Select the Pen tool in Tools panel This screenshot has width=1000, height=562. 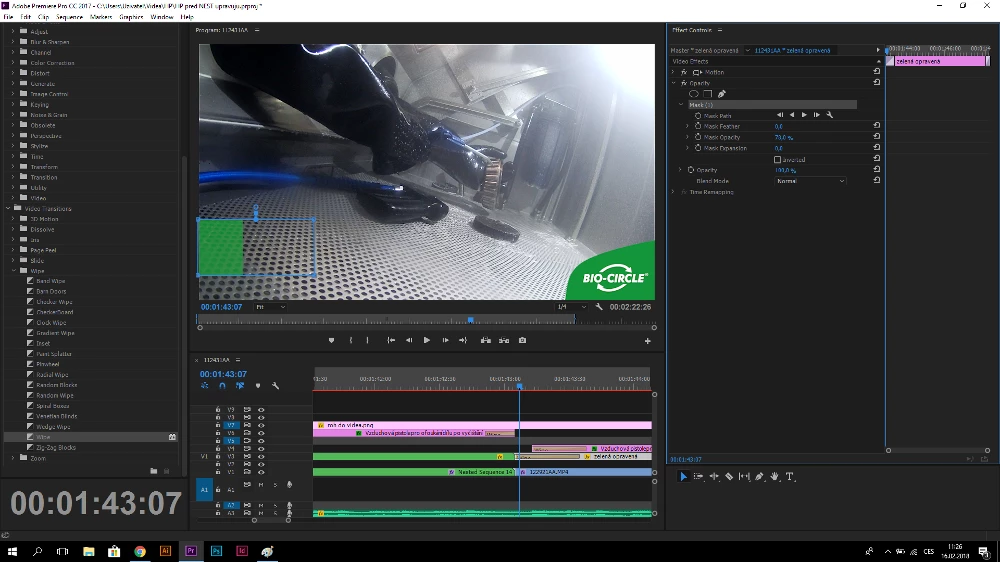click(x=760, y=477)
